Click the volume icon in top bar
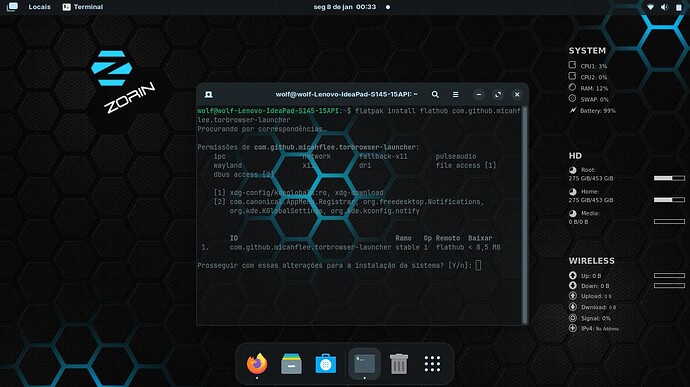This screenshot has width=690, height=387. click(x=664, y=7)
